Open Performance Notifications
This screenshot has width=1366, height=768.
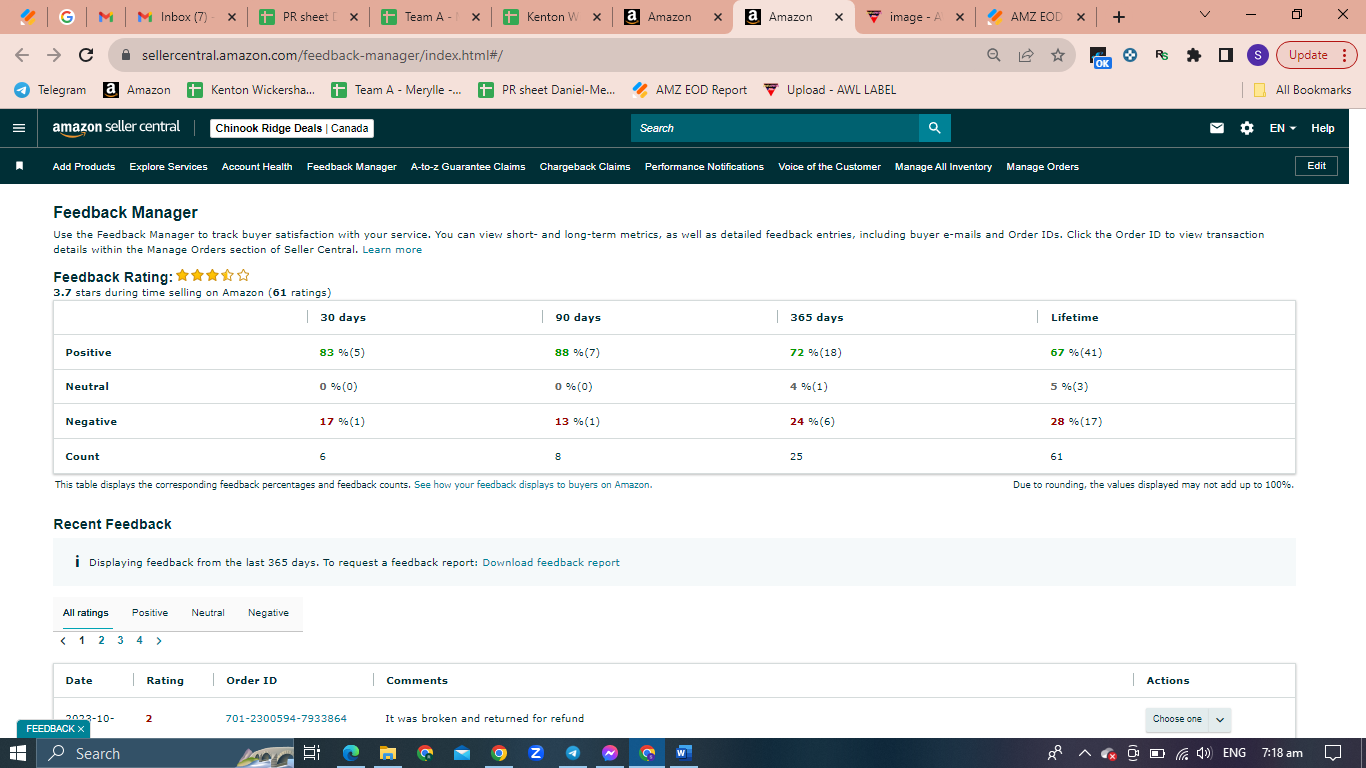(704, 167)
